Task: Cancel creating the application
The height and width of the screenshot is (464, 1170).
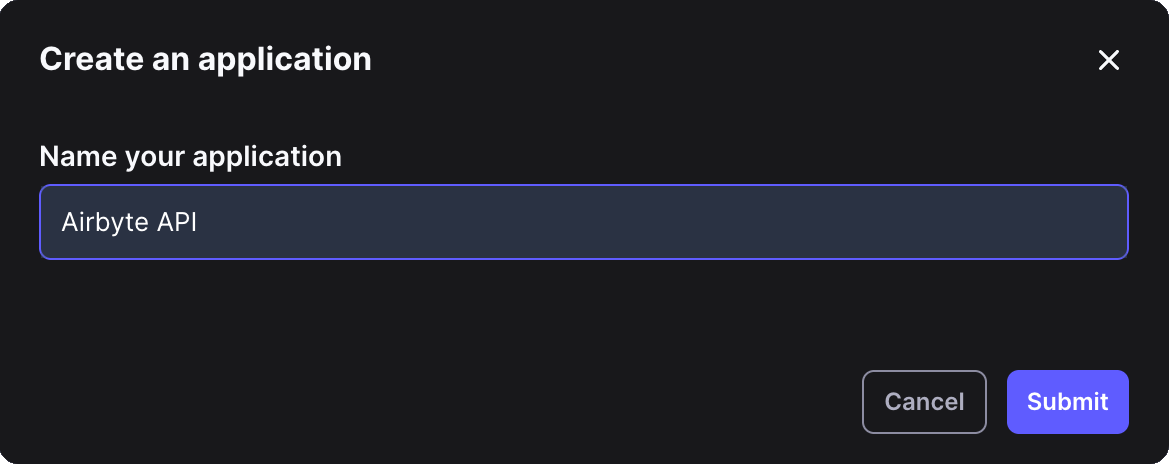Action: click(x=924, y=402)
